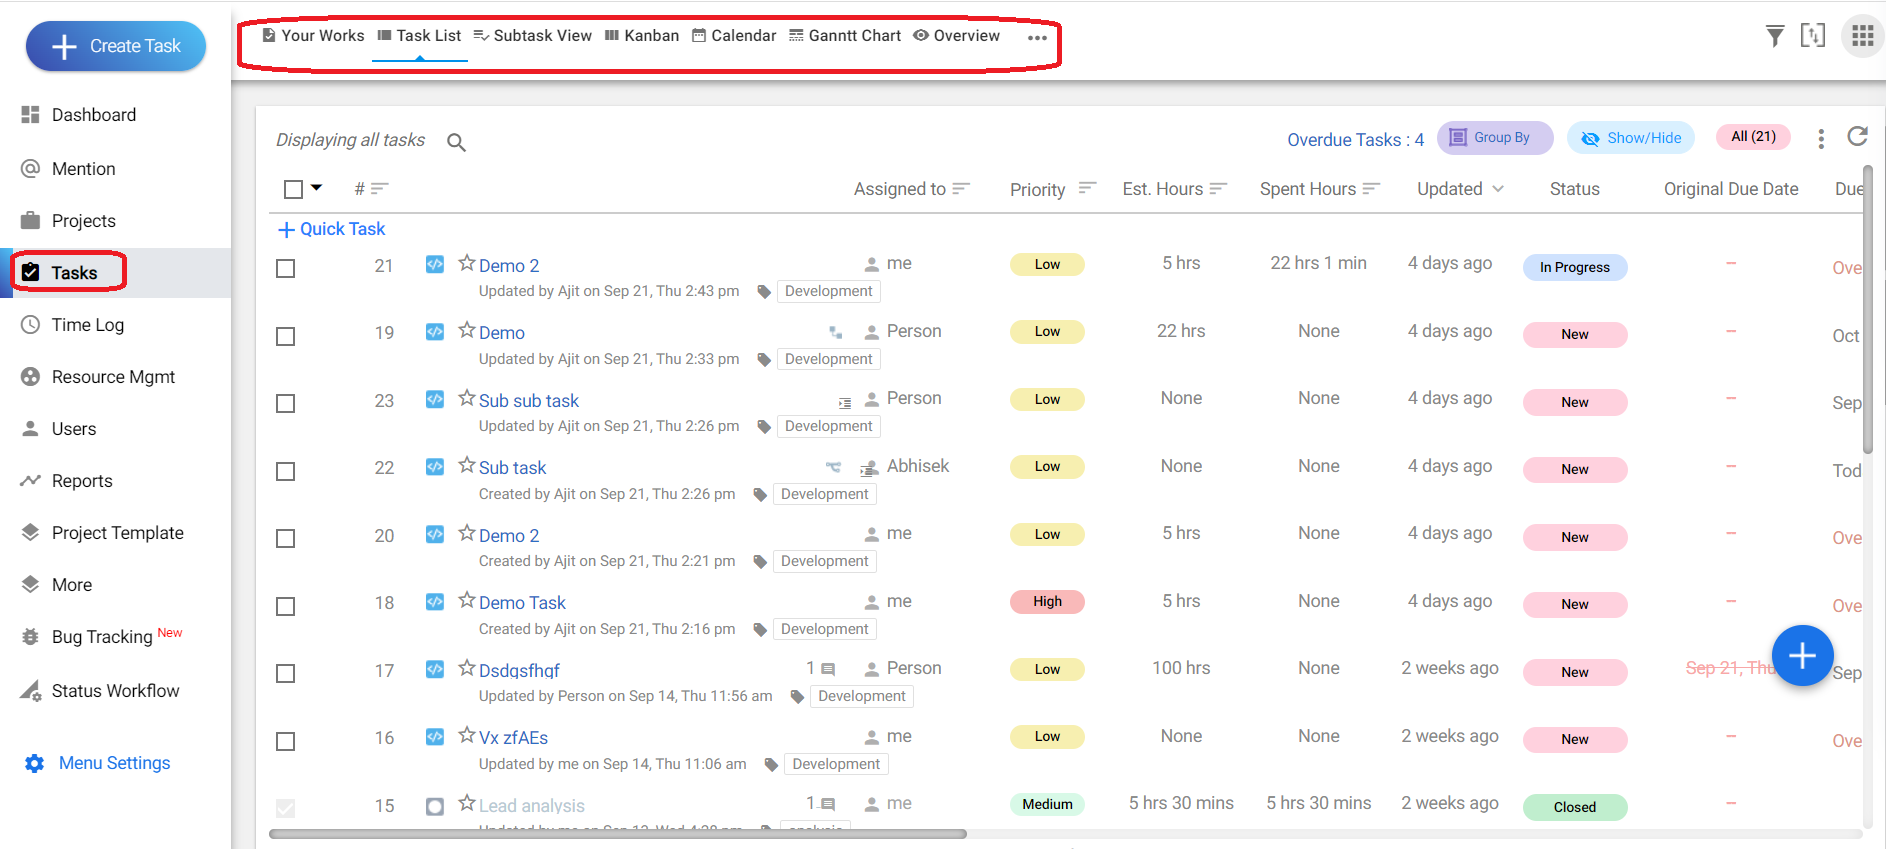This screenshot has height=849, width=1886.
Task: Click High priority badge of Demo Task
Action: click(x=1047, y=601)
